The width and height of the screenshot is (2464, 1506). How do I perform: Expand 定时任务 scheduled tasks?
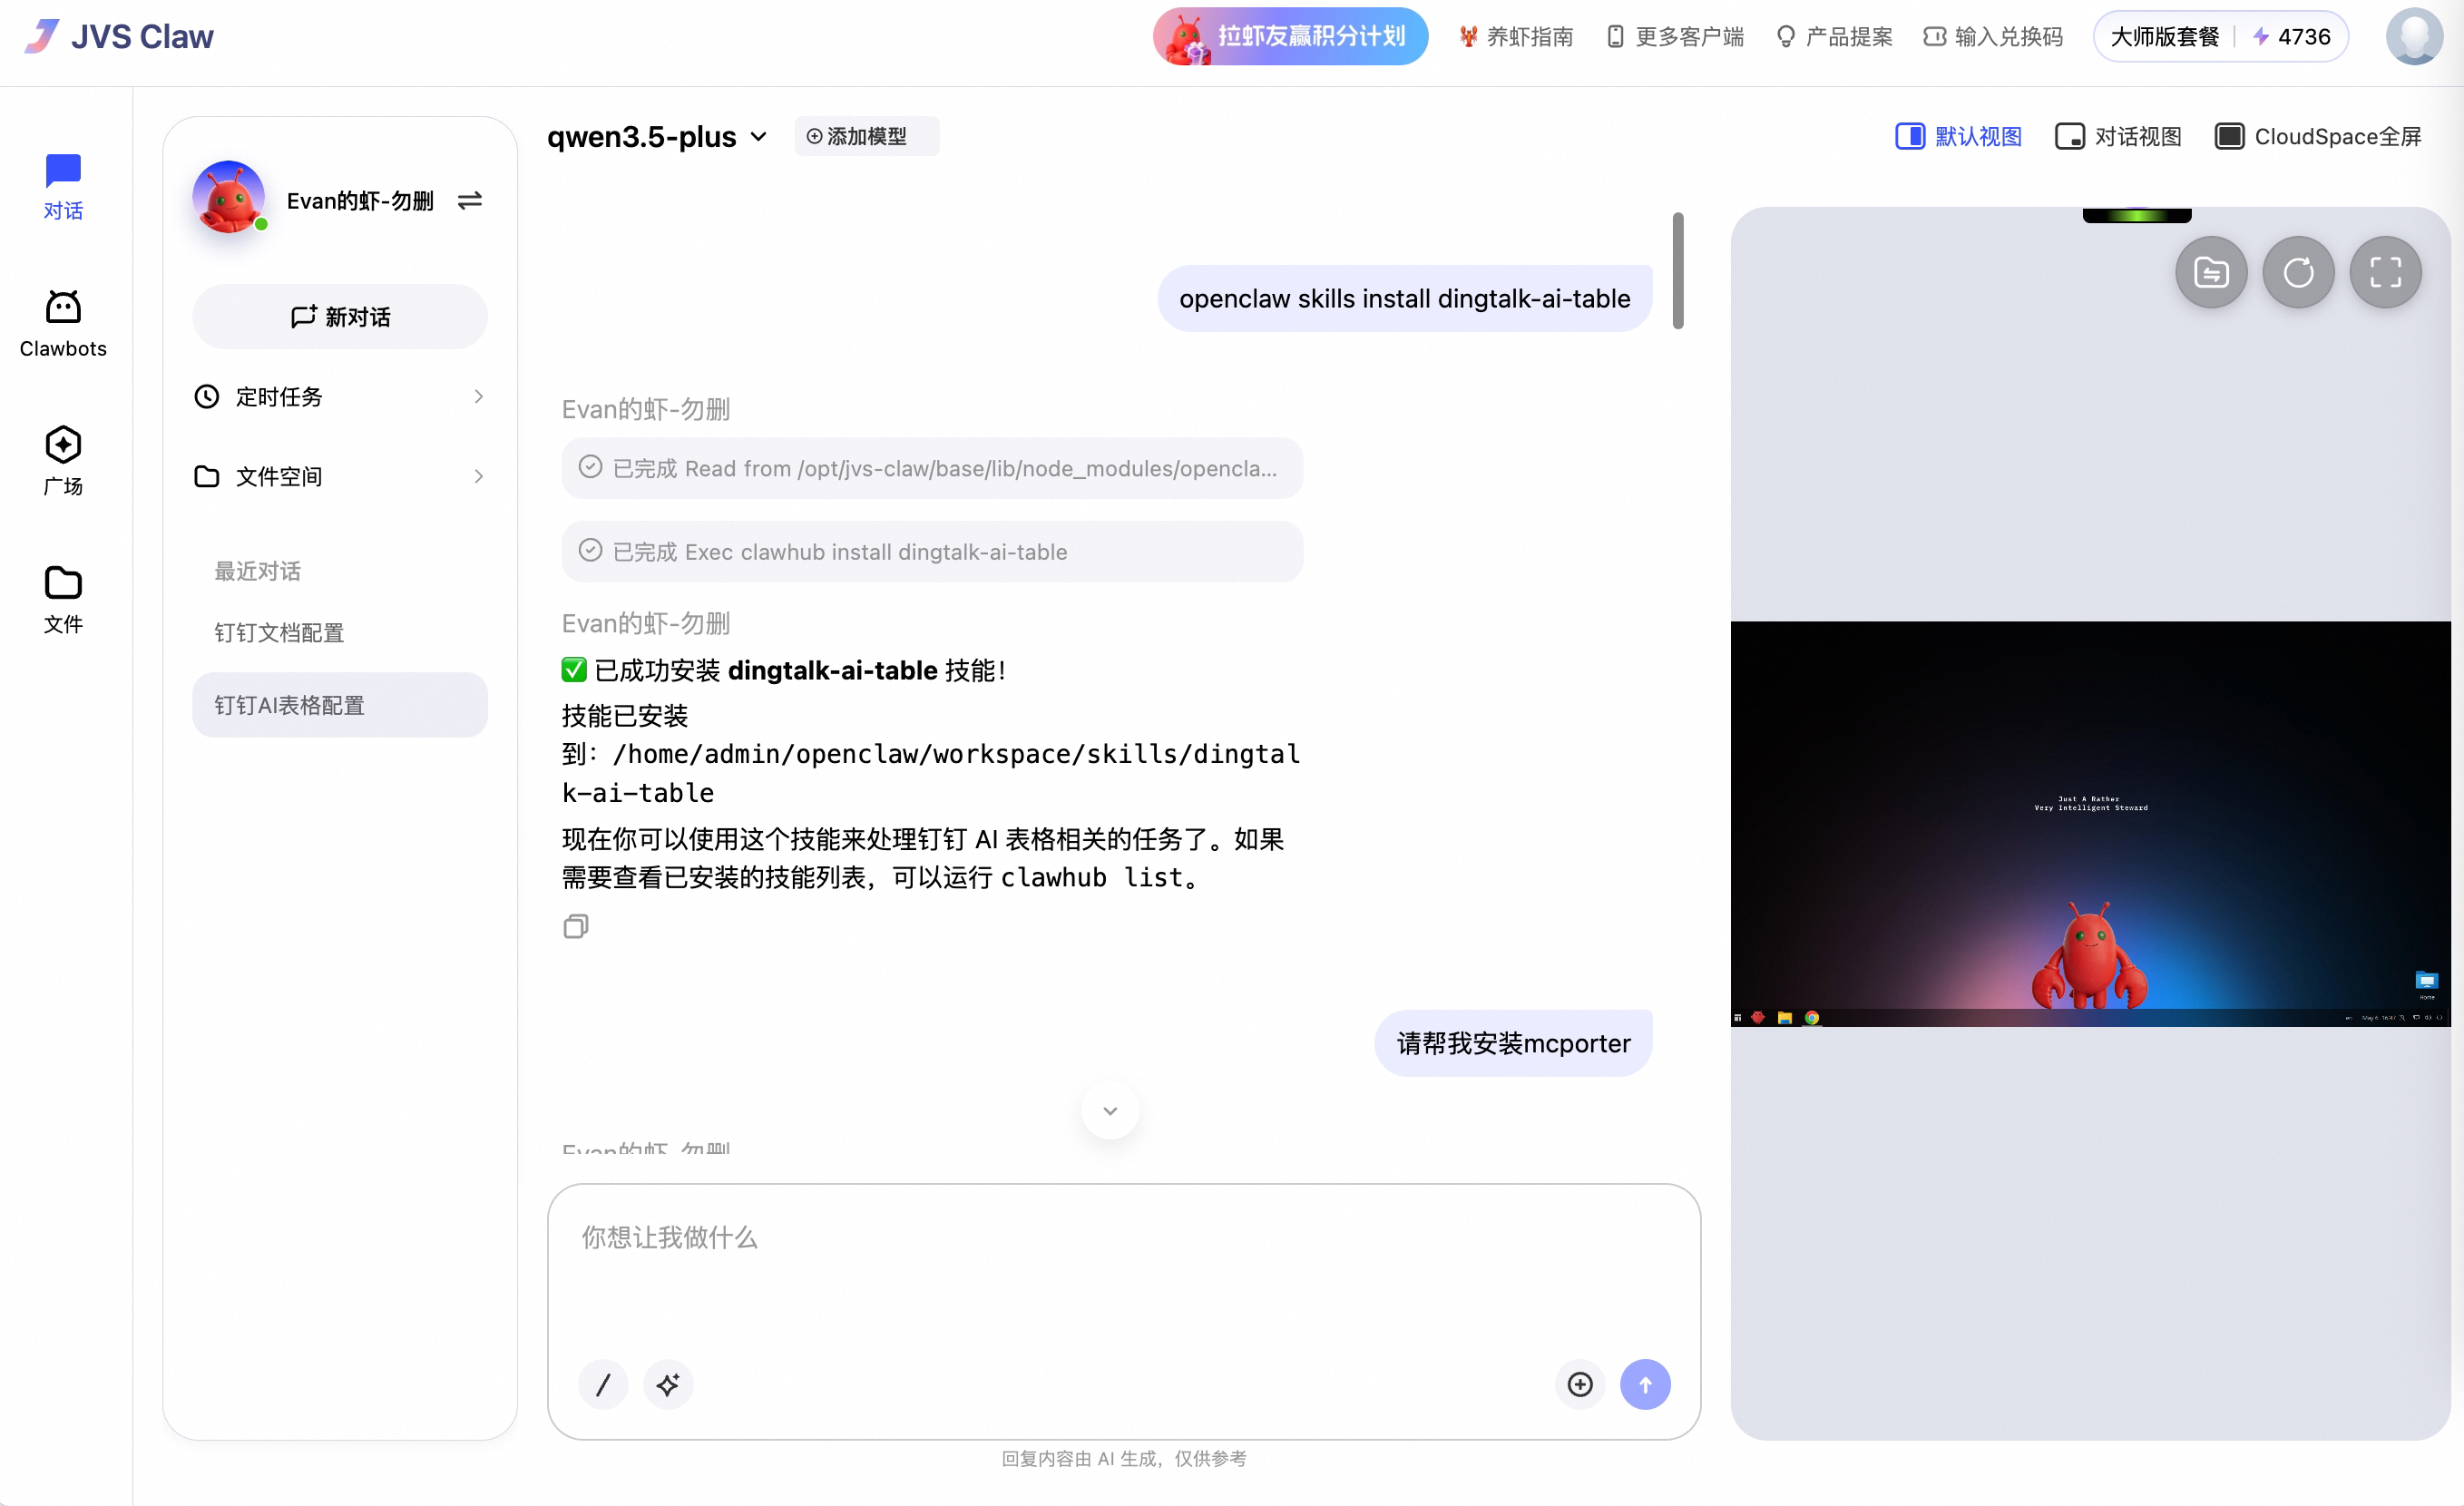[x=340, y=397]
